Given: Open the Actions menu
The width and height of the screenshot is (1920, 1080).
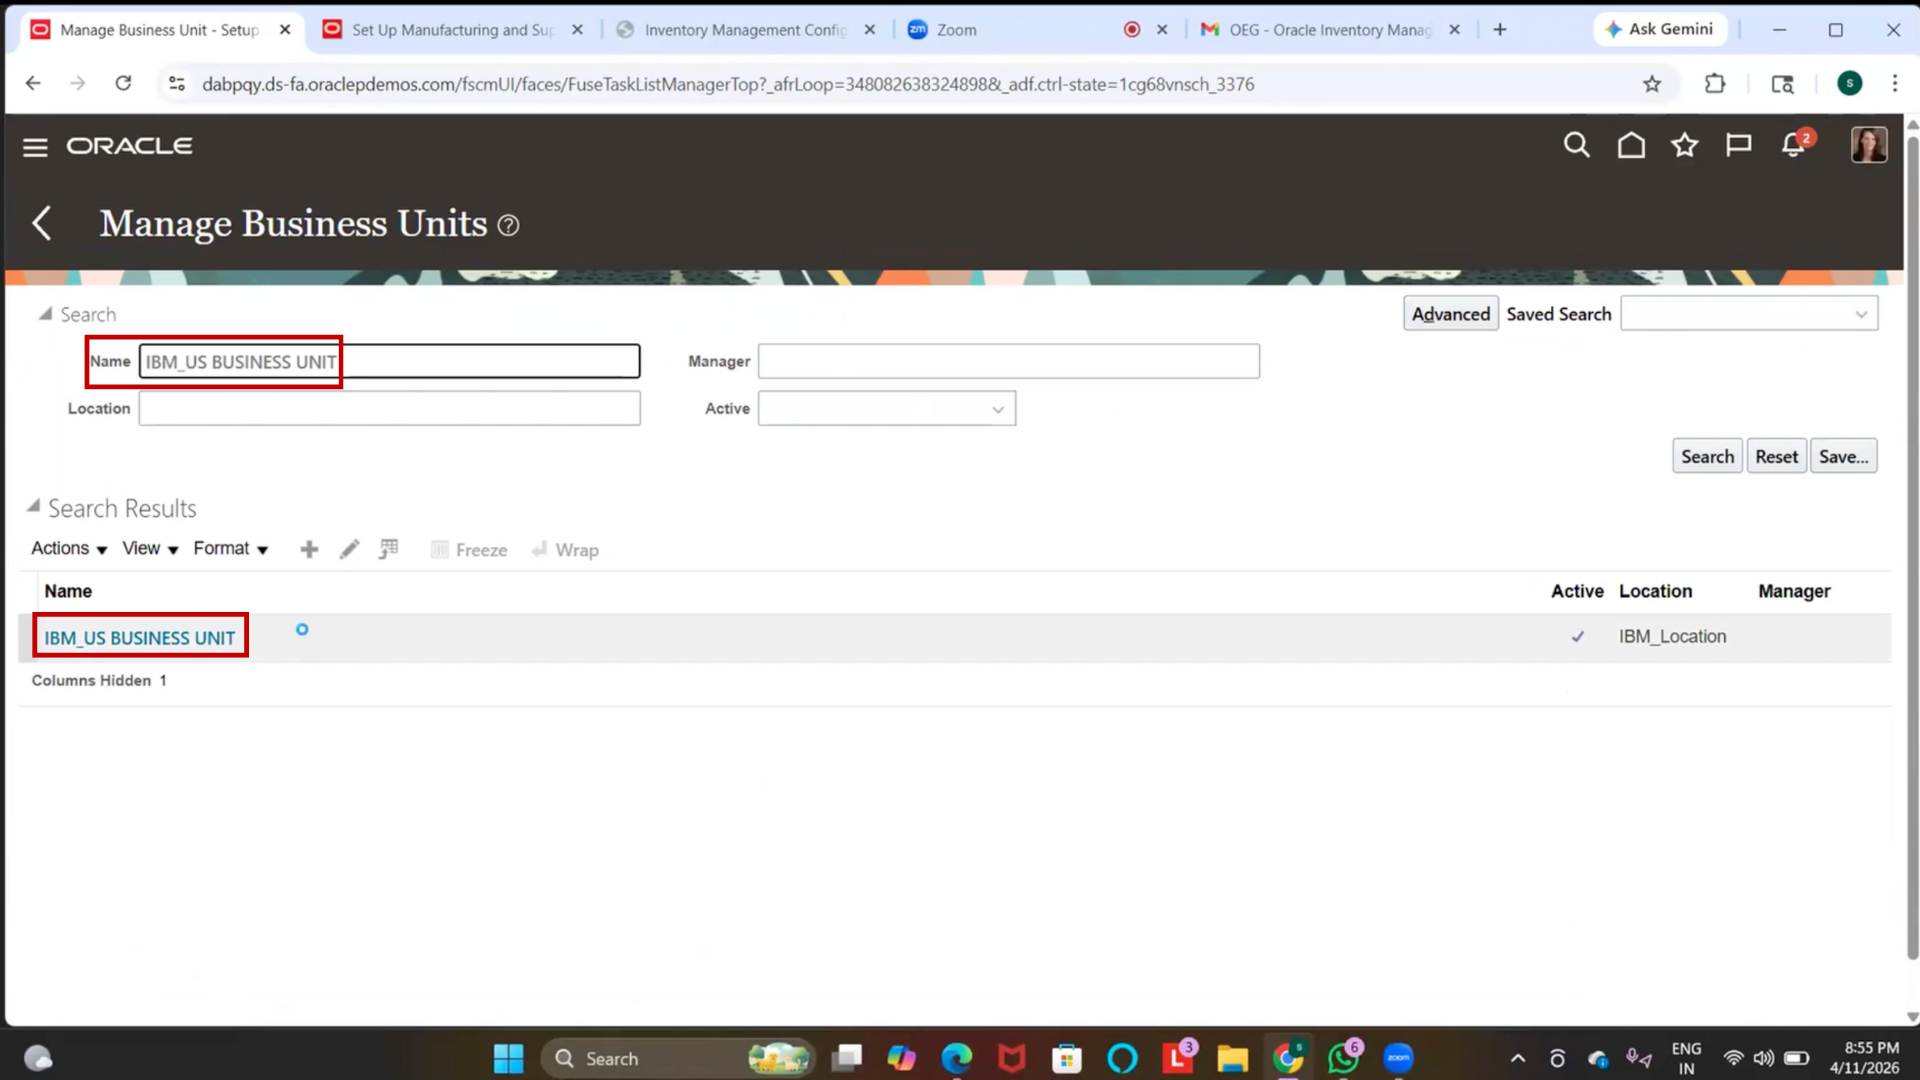Looking at the screenshot, I should tap(69, 548).
